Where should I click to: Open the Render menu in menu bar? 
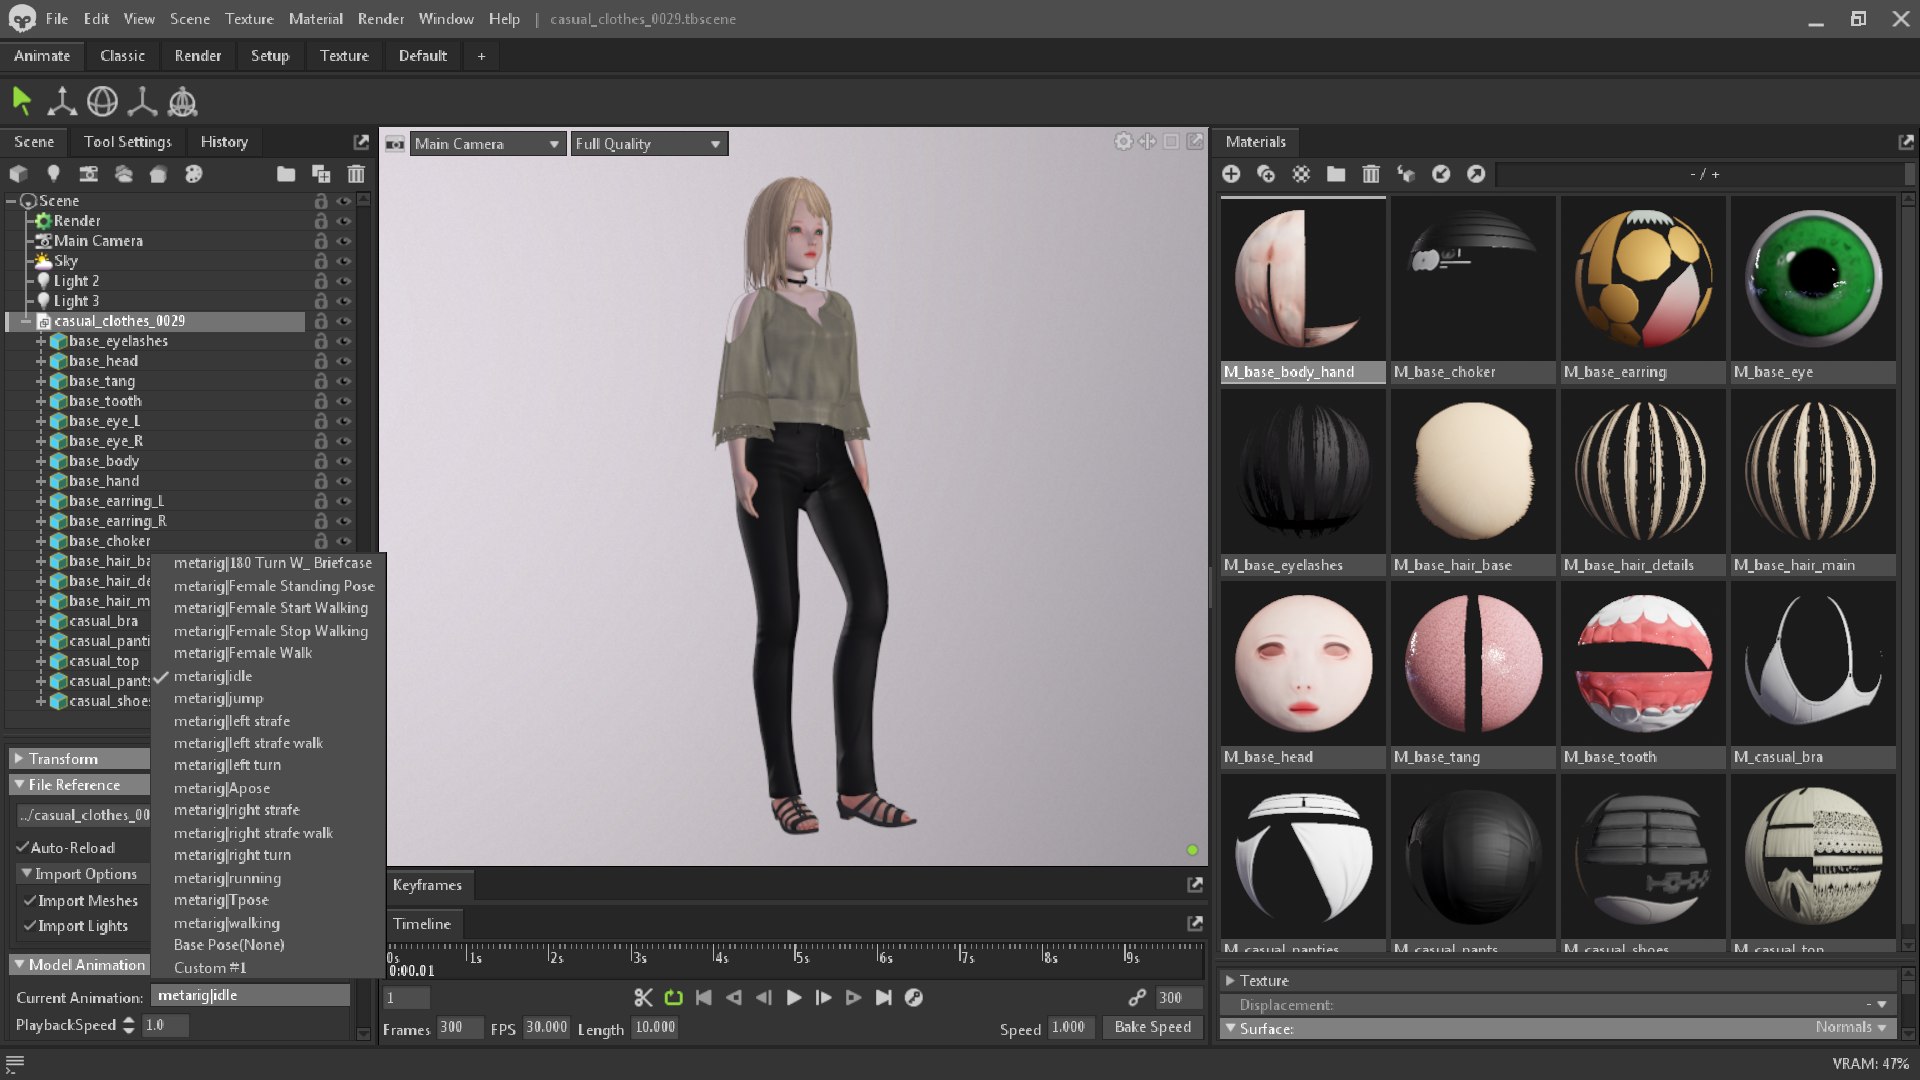381,19
